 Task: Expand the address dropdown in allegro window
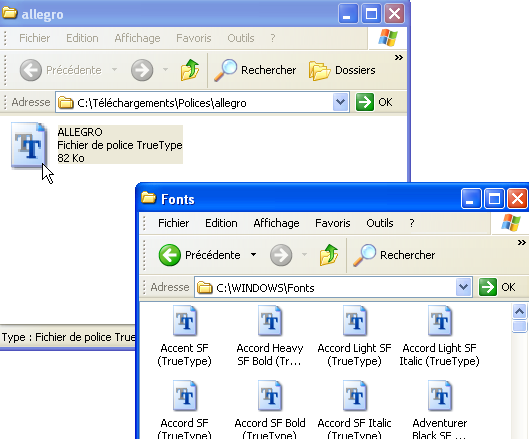[340, 102]
